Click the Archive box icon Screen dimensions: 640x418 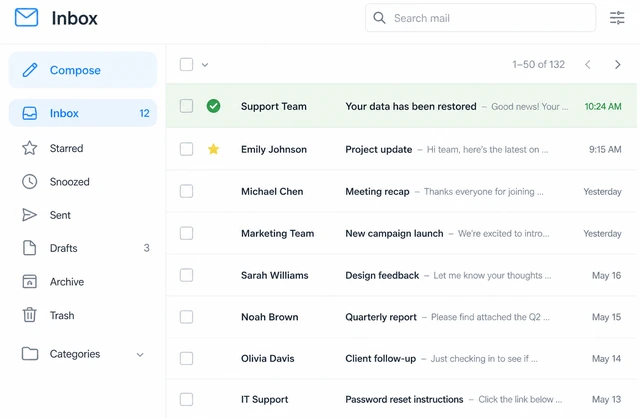pos(29,282)
